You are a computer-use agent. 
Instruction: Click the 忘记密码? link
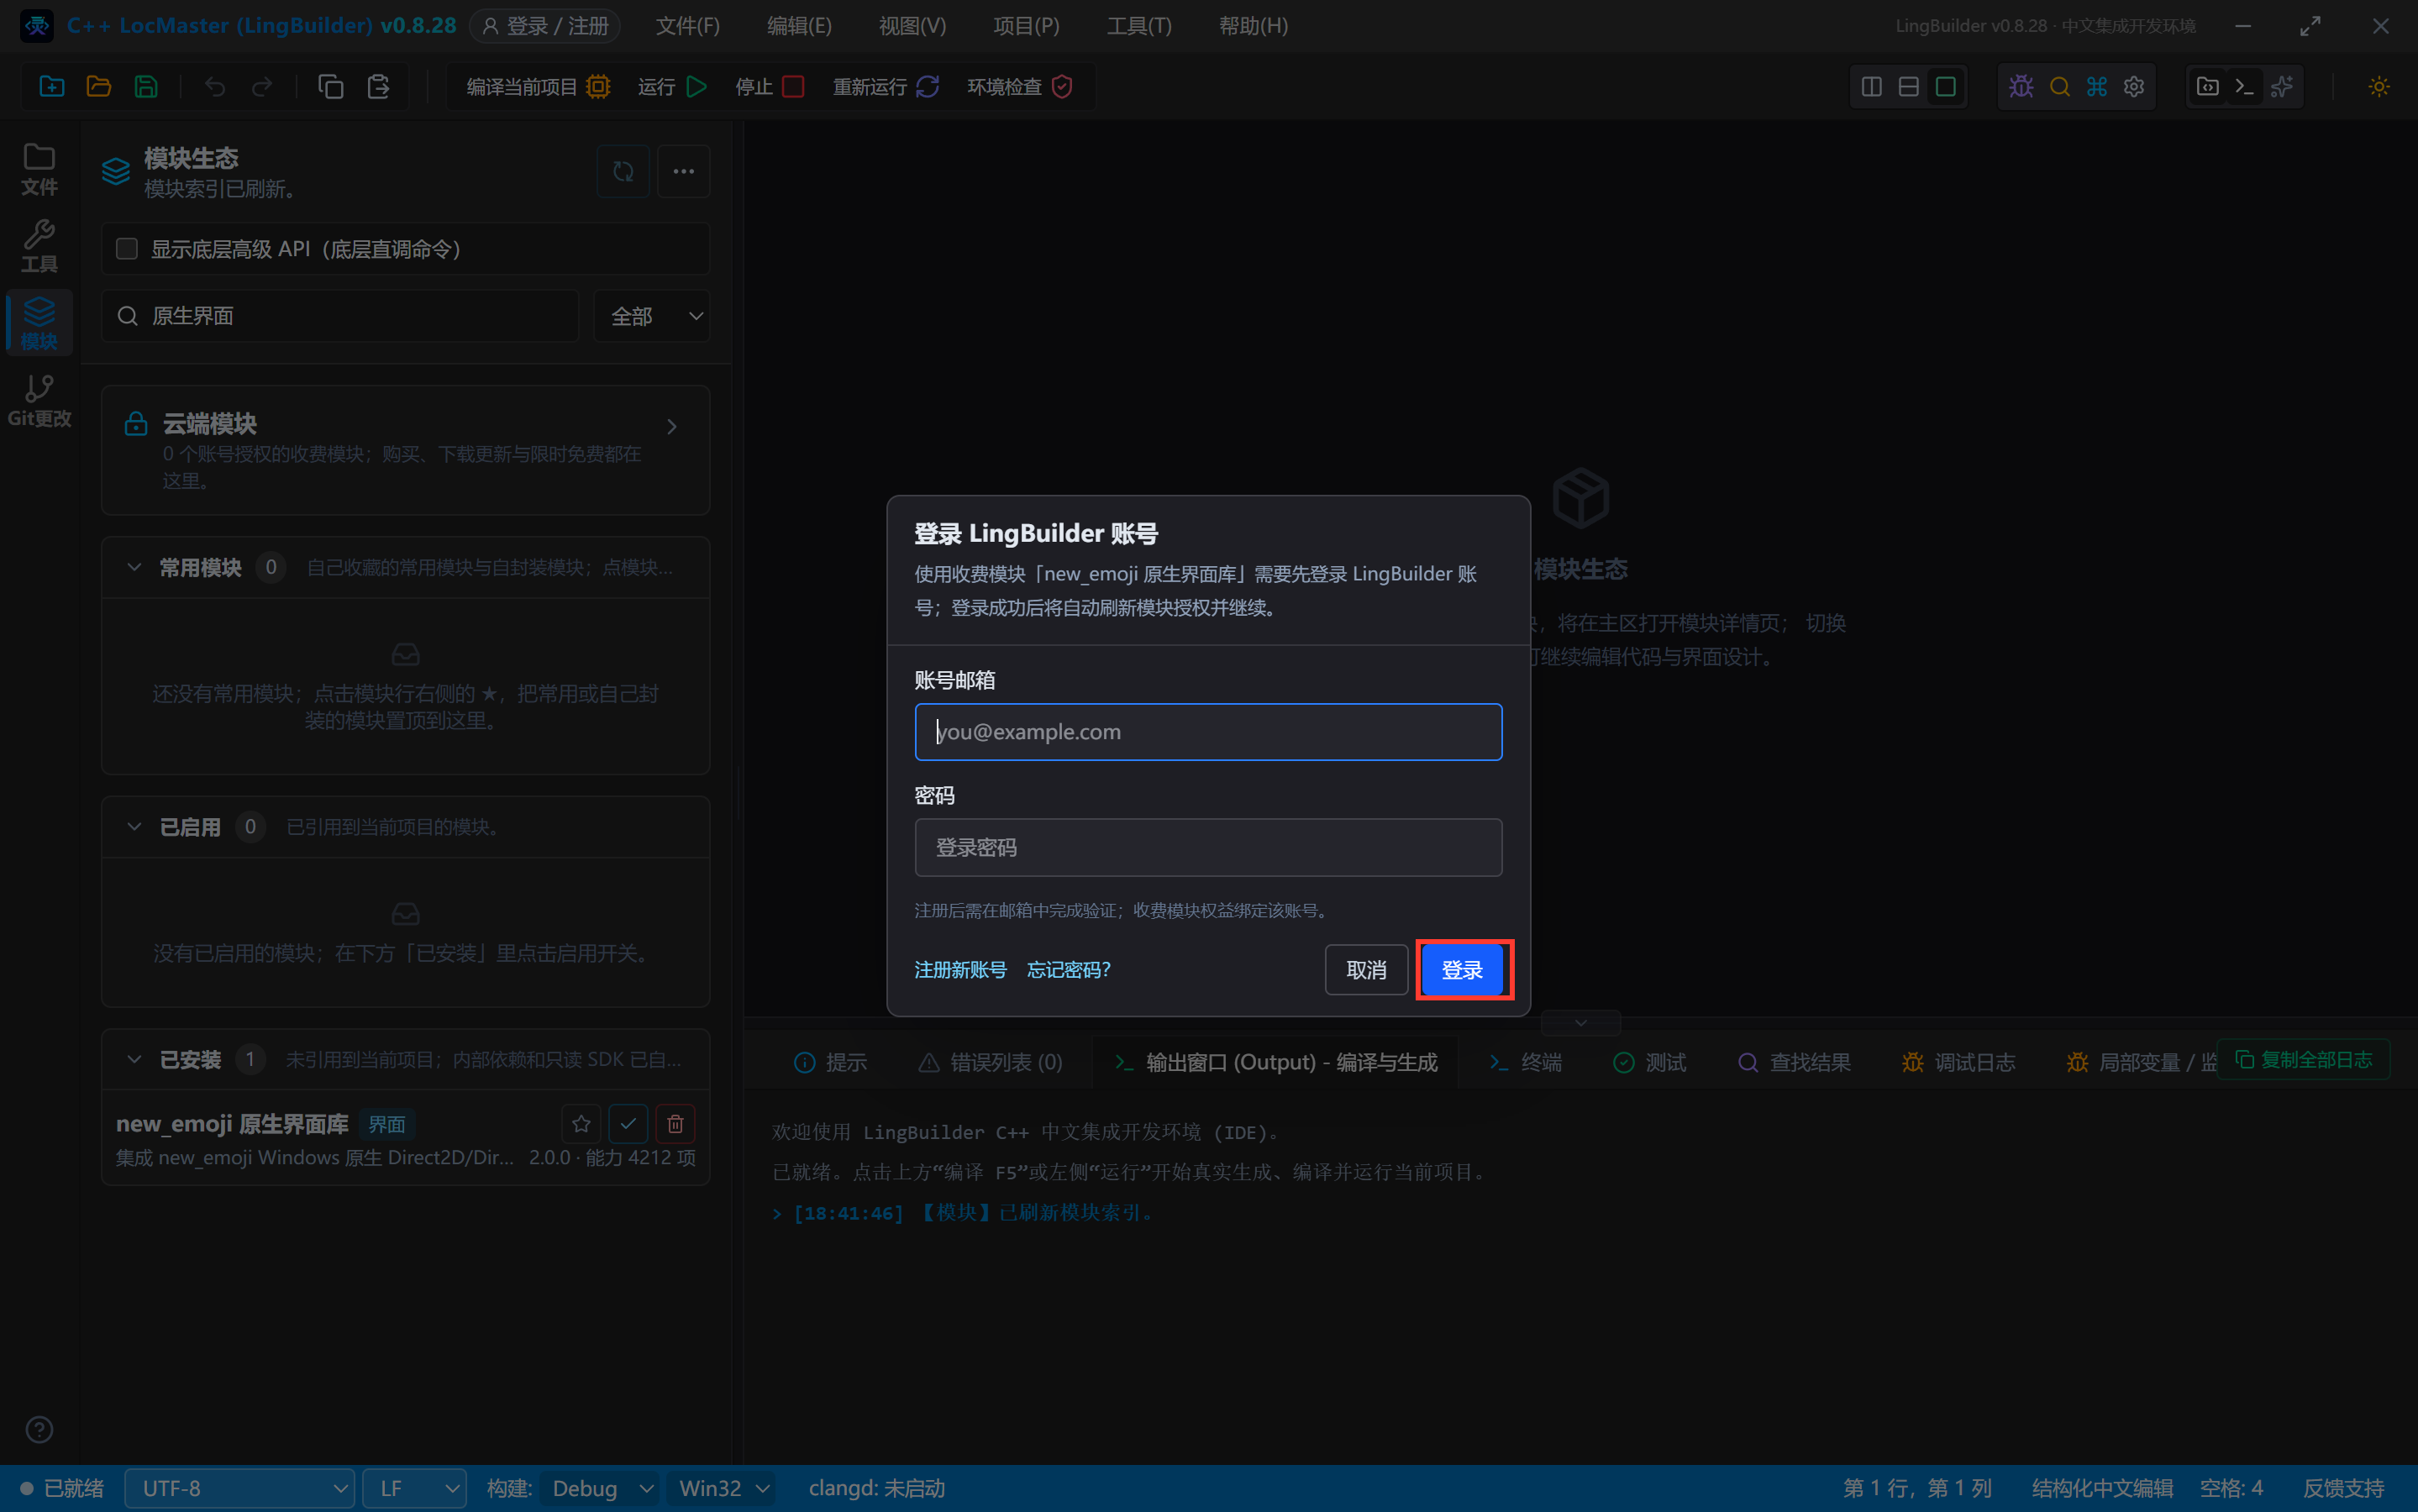(1068, 970)
